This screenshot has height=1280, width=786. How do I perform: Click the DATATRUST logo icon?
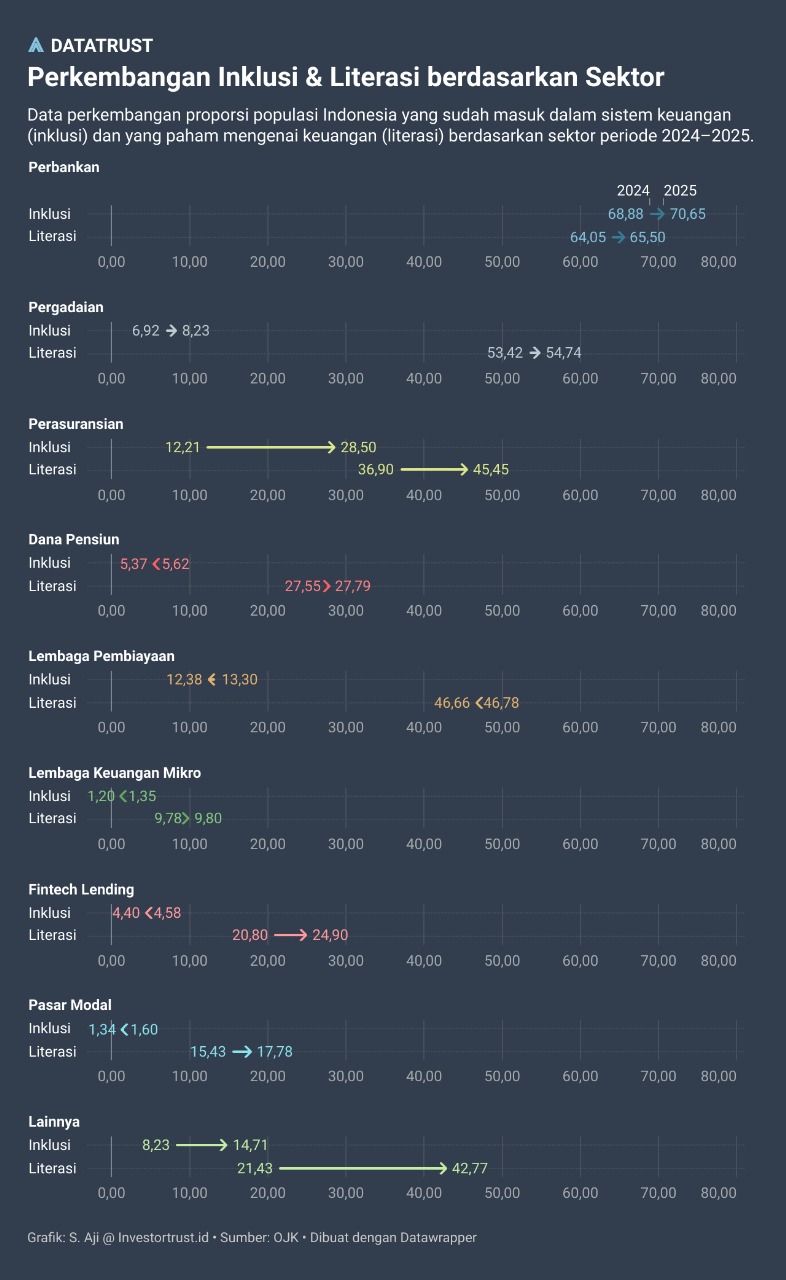(36, 45)
